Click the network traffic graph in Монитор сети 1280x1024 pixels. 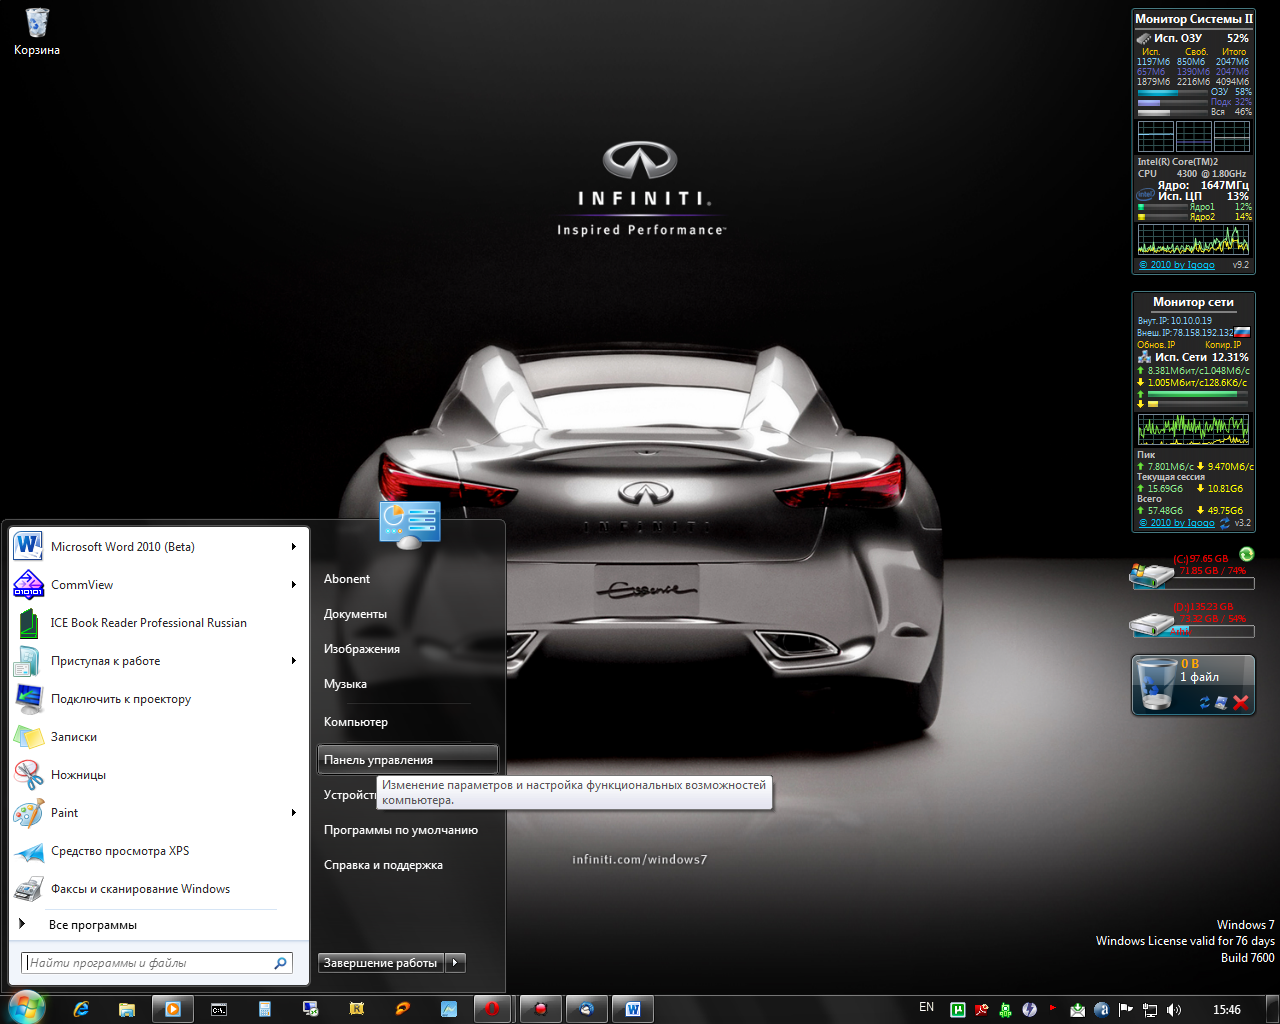coord(1193,429)
